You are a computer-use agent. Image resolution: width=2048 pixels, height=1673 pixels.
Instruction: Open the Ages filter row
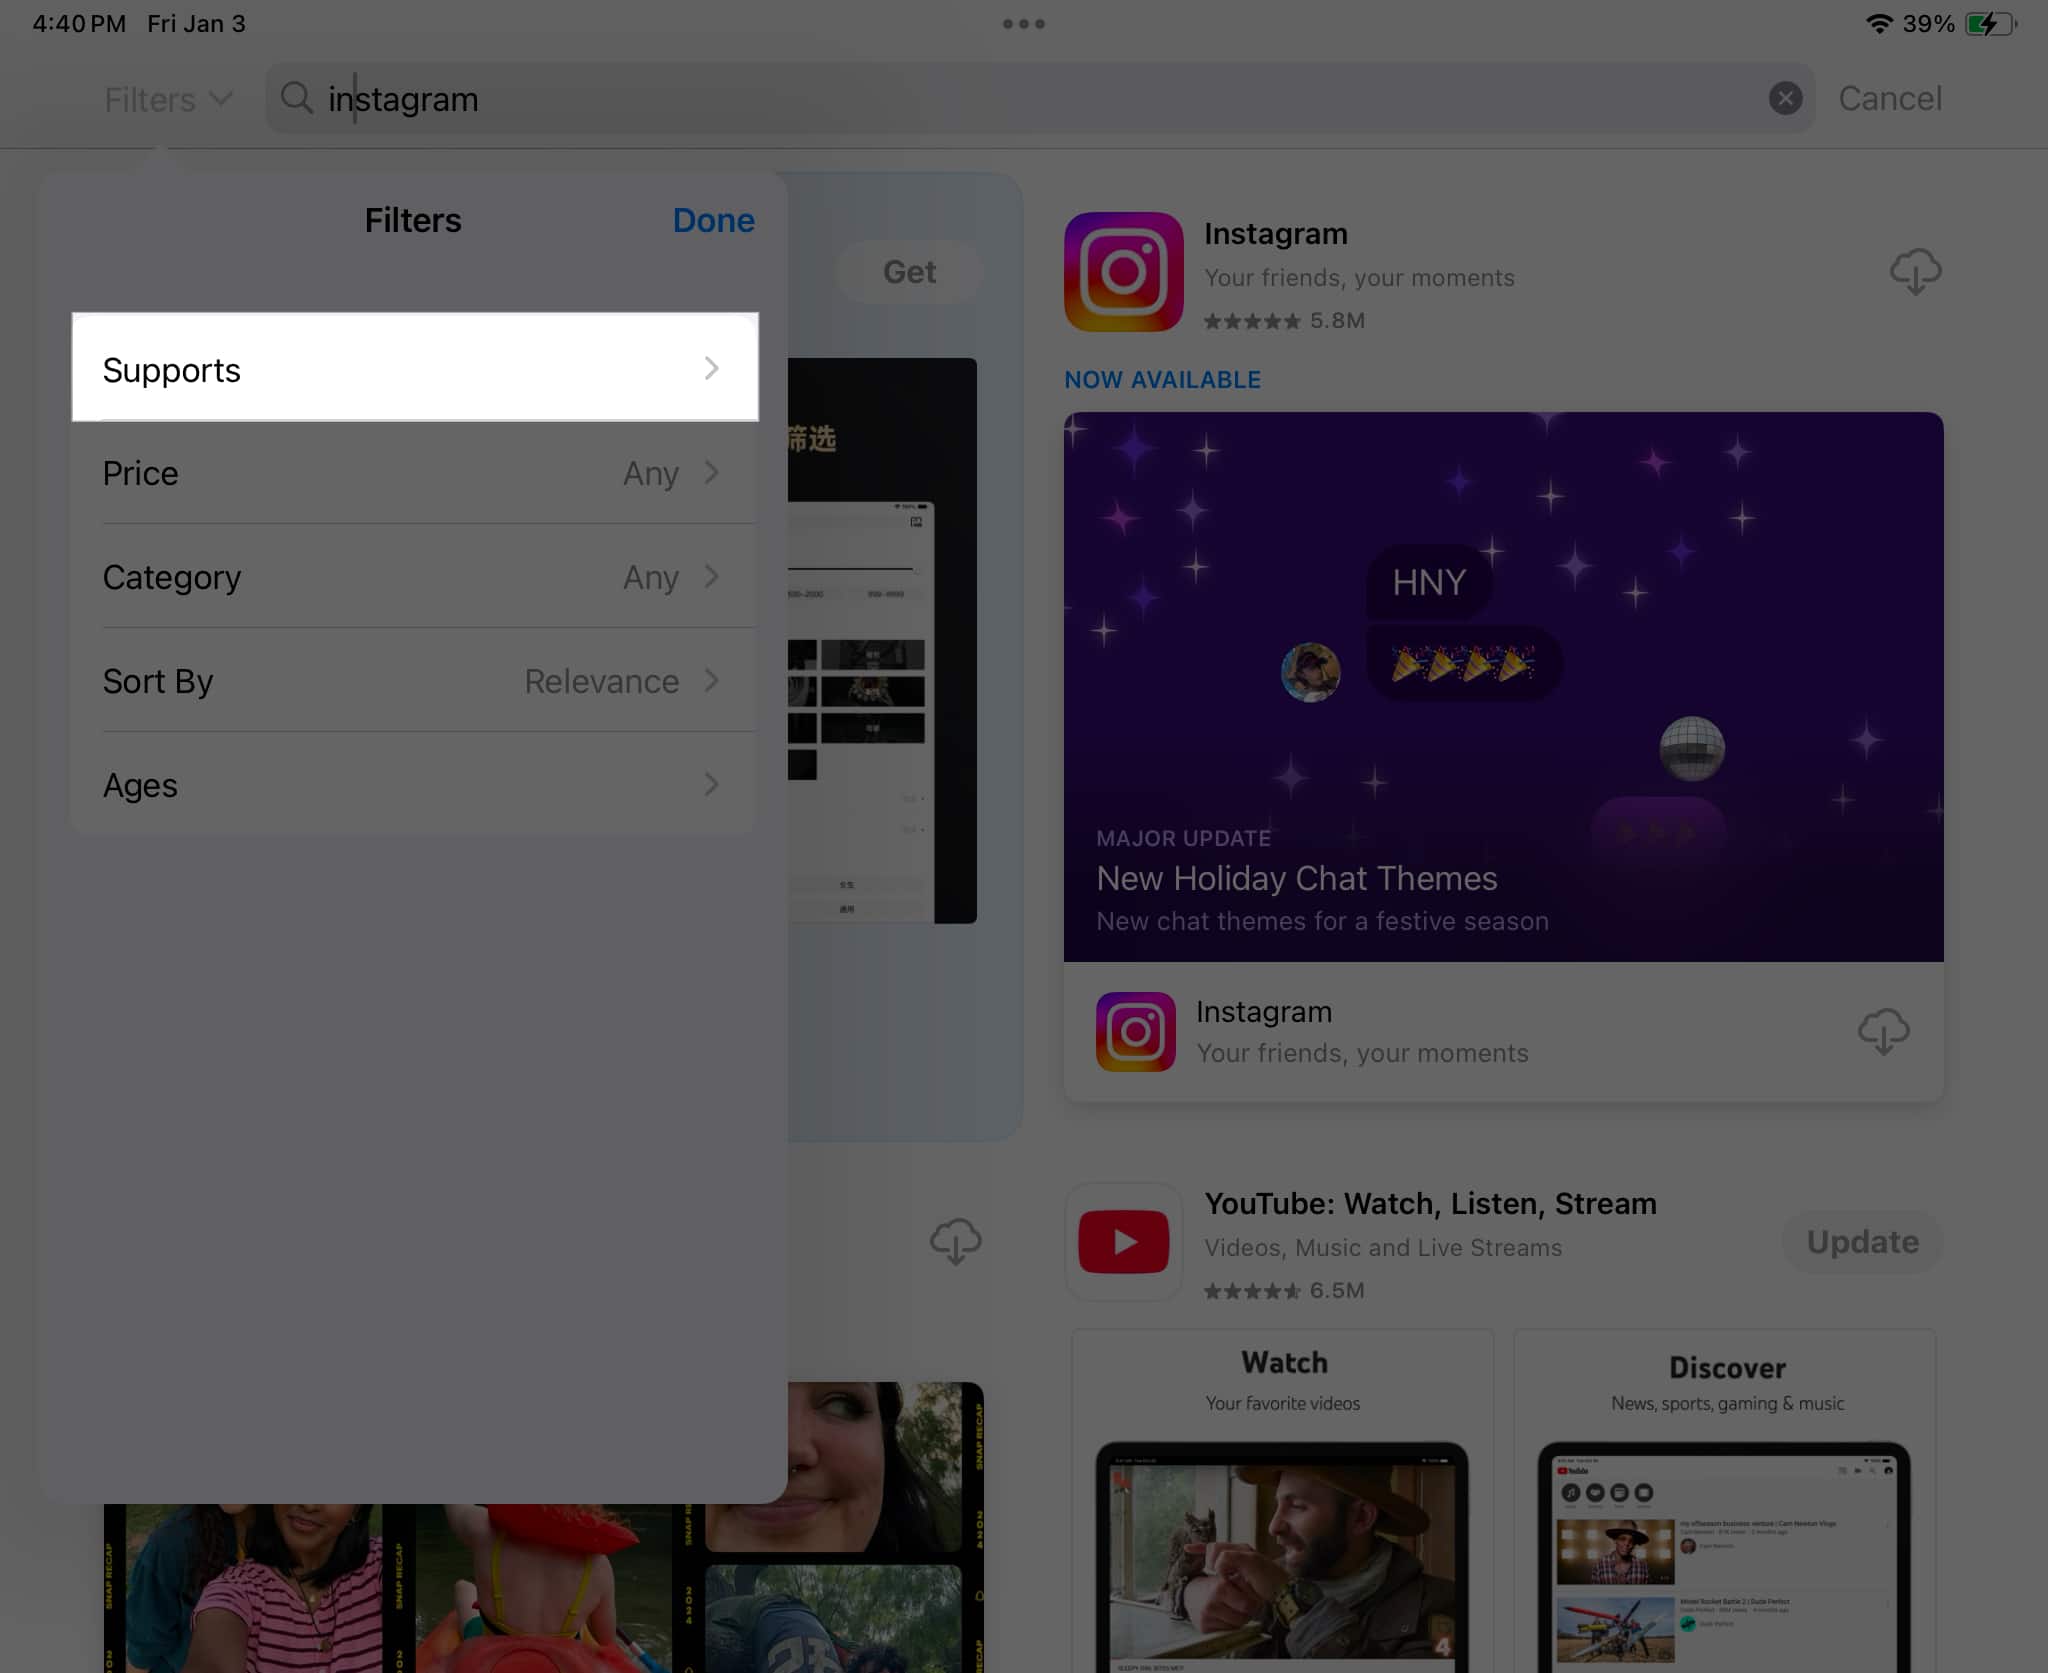pyautogui.click(x=415, y=785)
